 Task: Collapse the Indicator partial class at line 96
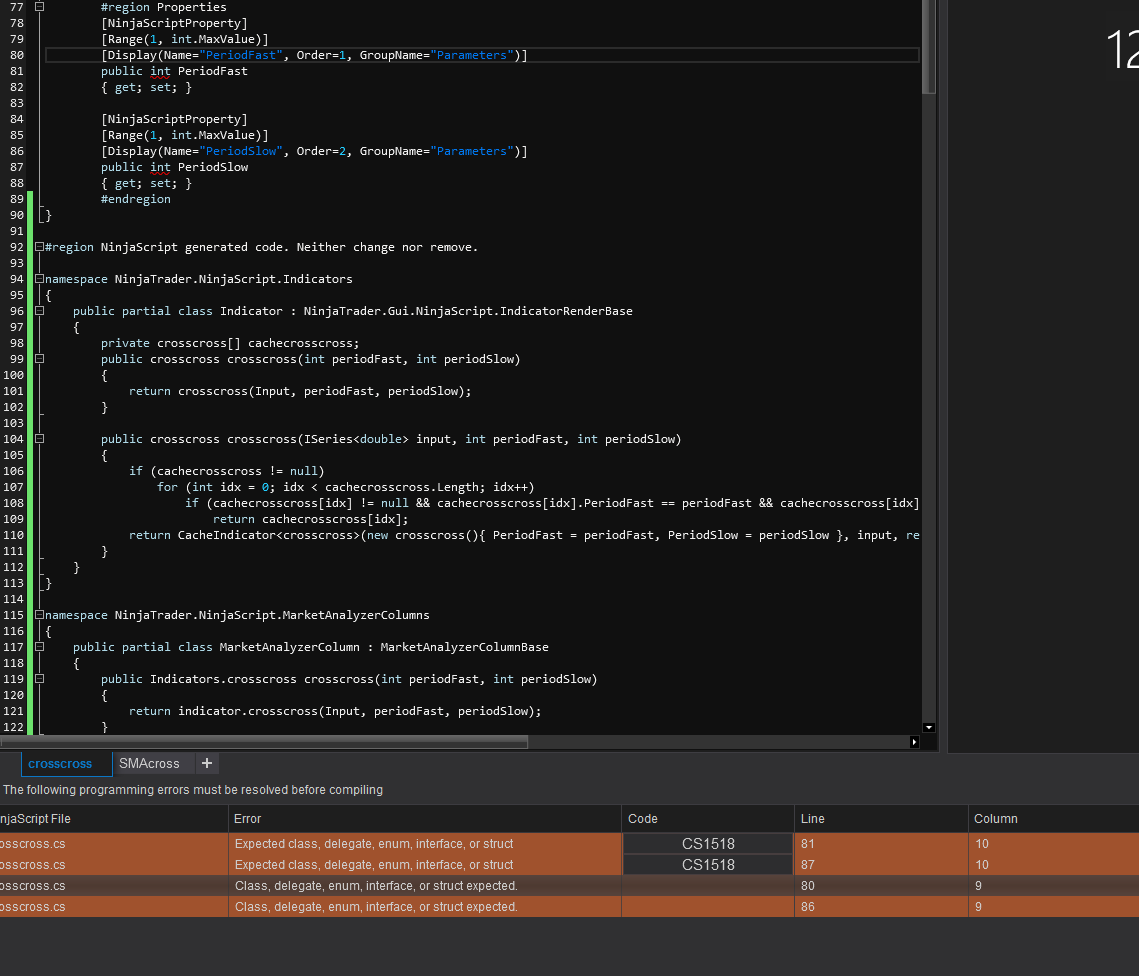coord(40,311)
